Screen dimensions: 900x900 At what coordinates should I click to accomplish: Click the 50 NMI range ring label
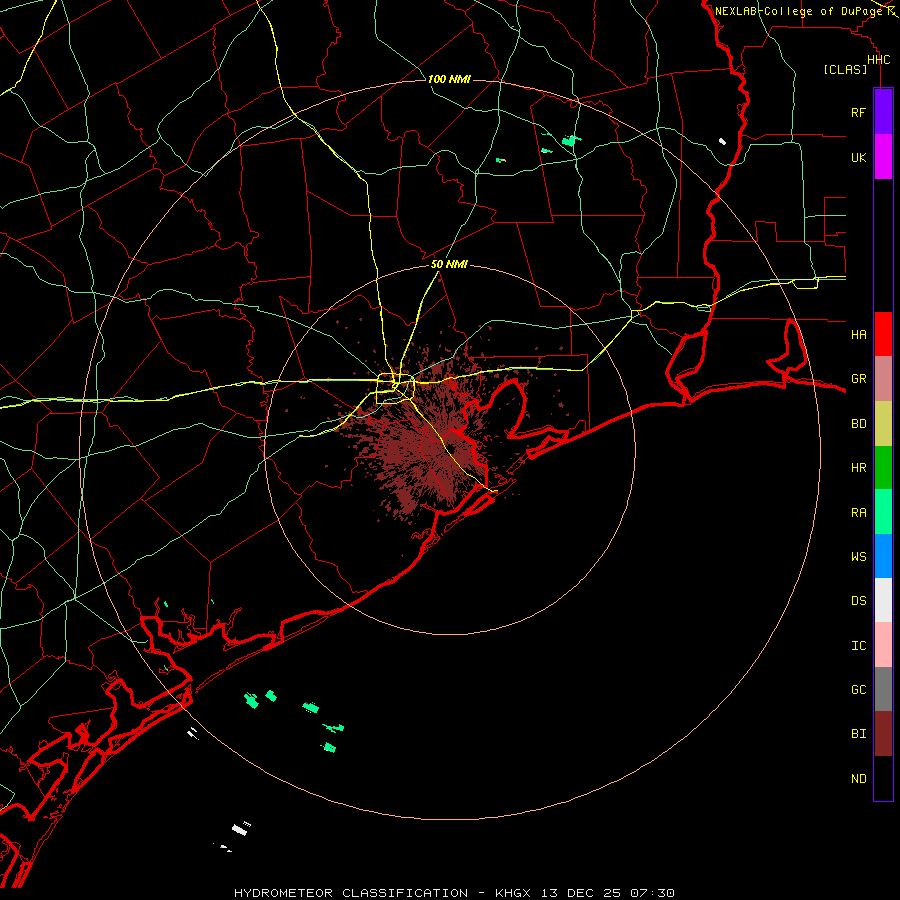(x=449, y=265)
